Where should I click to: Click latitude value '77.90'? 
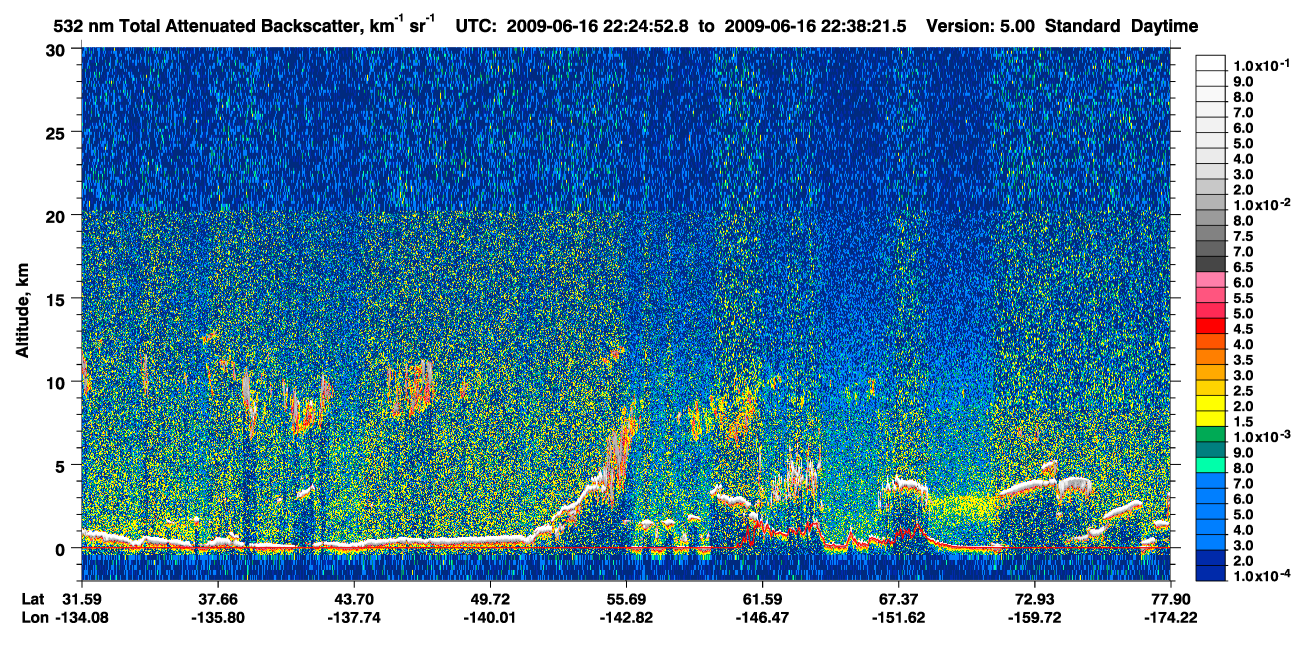click(1170, 599)
